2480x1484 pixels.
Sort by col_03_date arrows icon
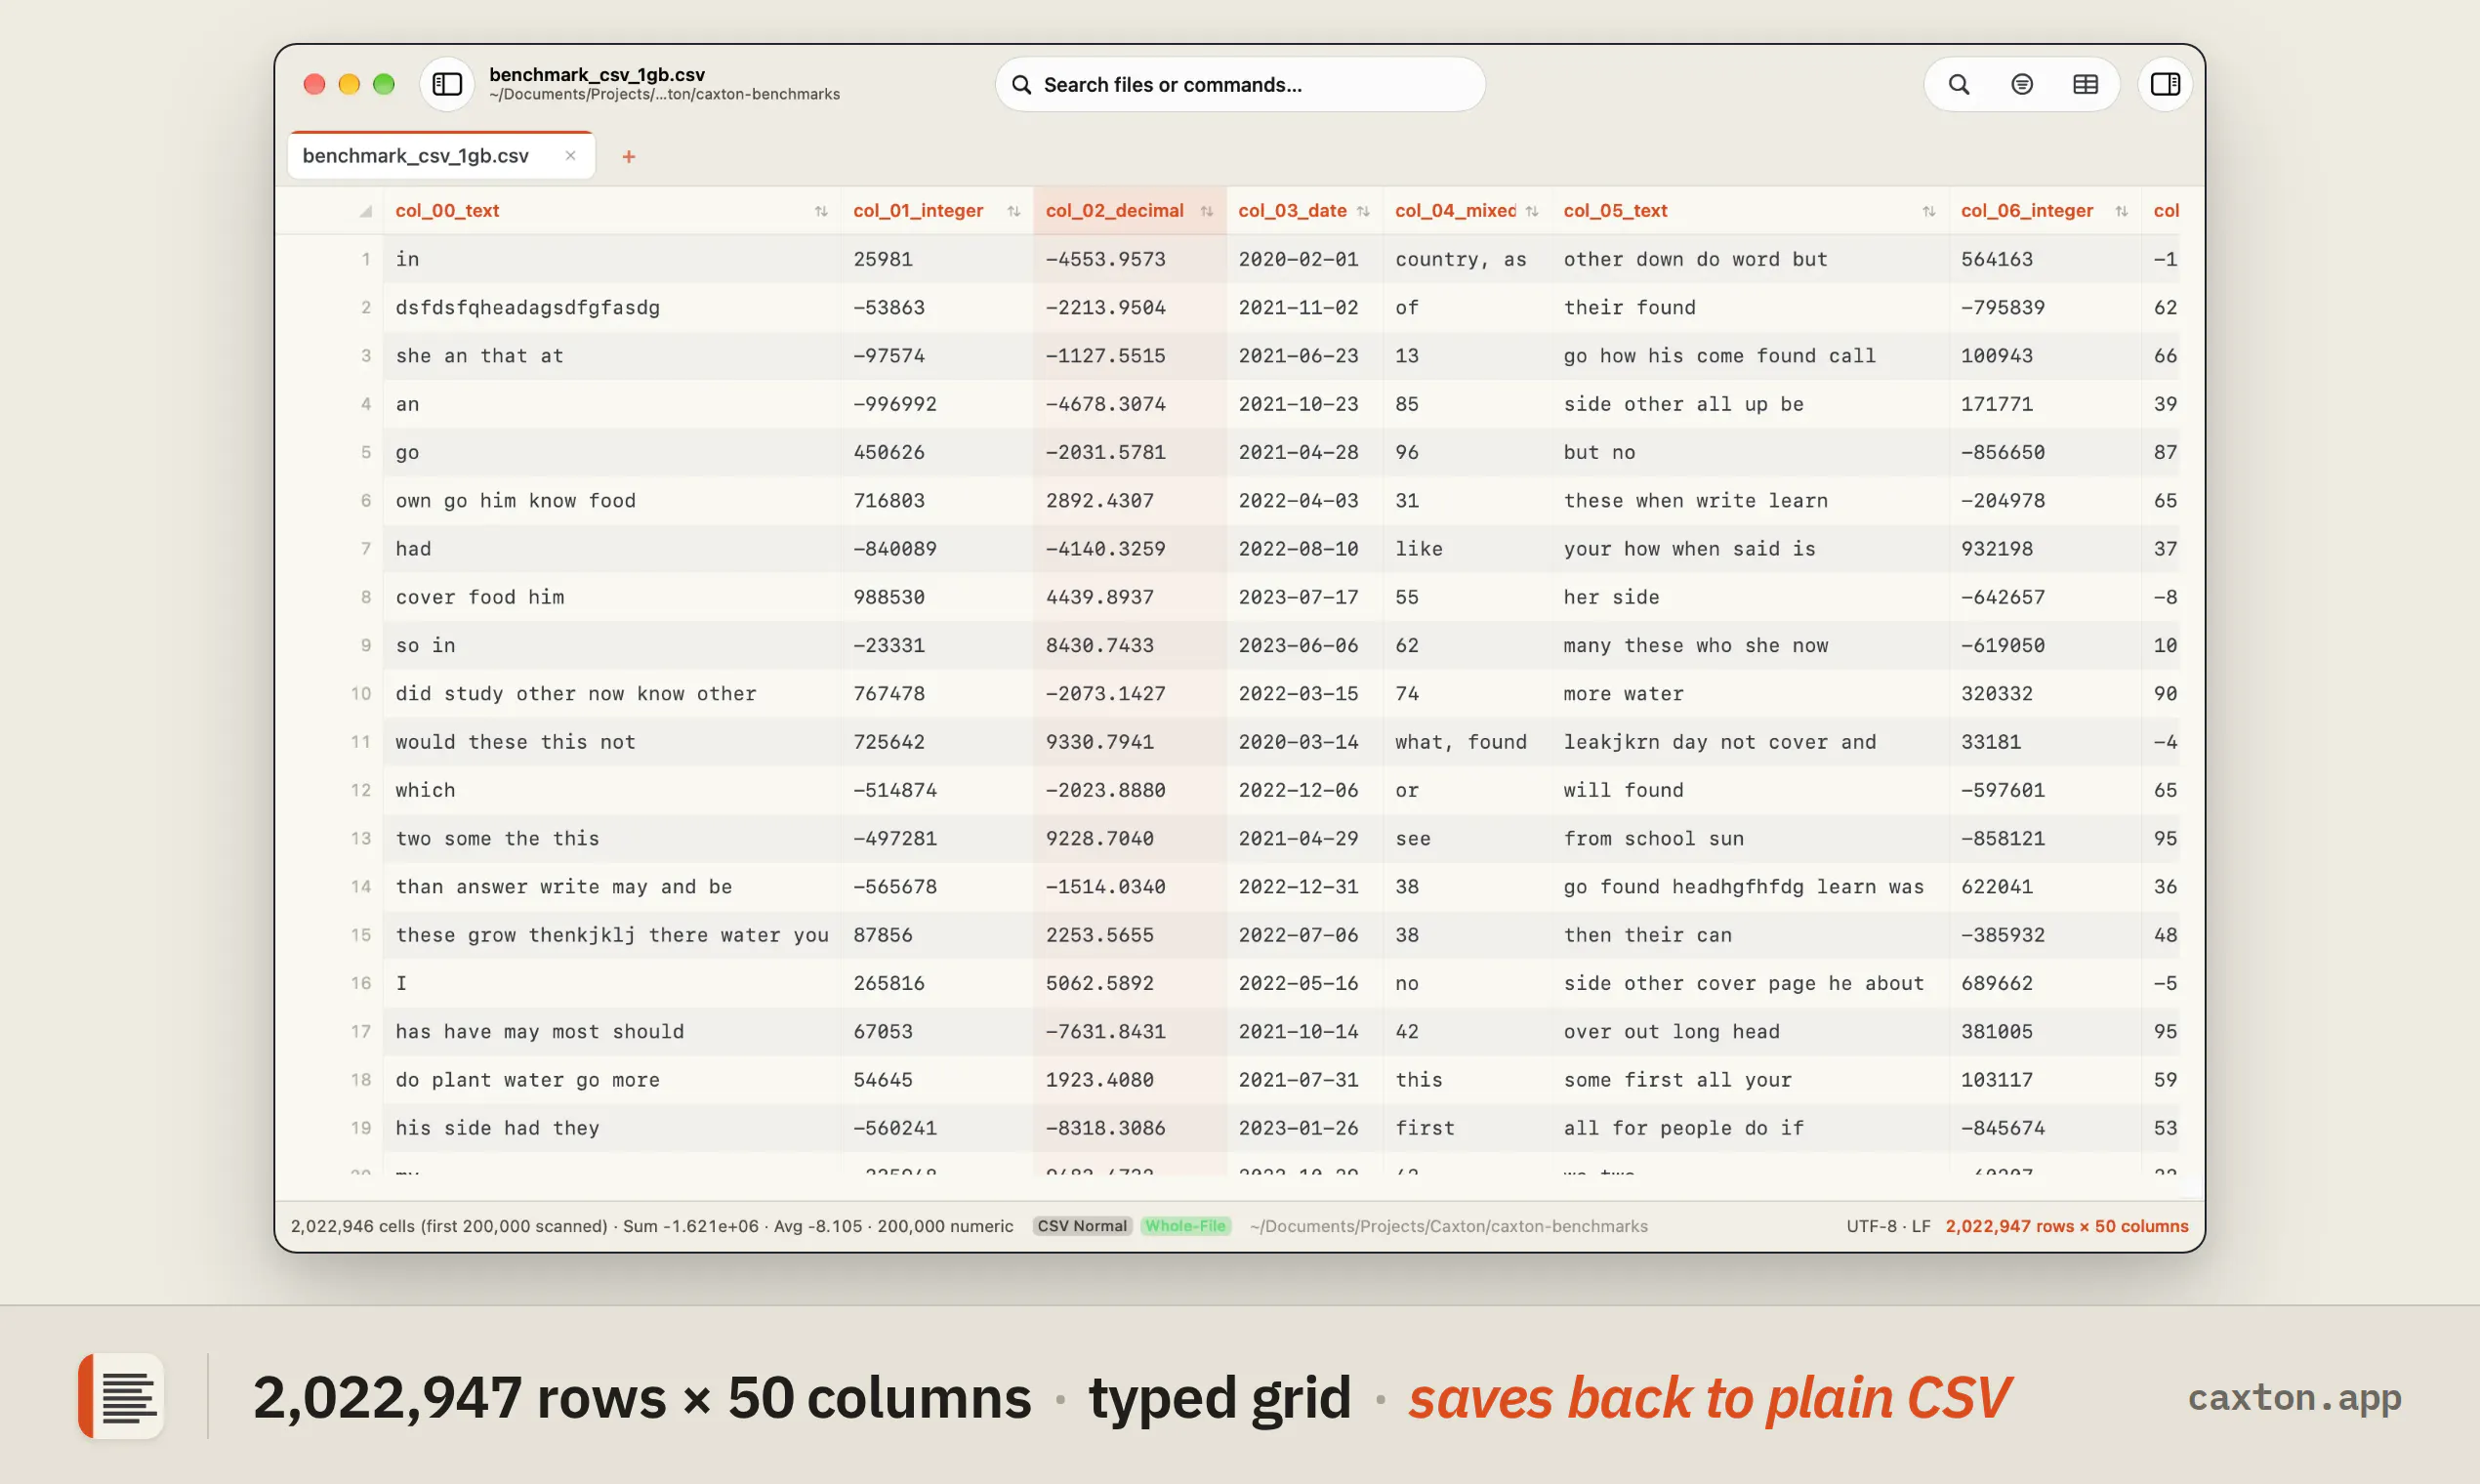pos(1363,211)
